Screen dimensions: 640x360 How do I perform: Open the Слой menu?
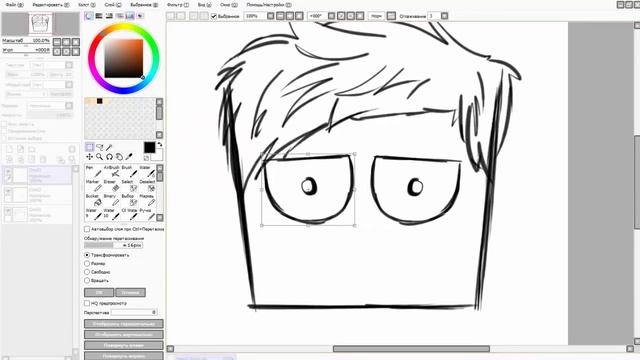pos(113,5)
